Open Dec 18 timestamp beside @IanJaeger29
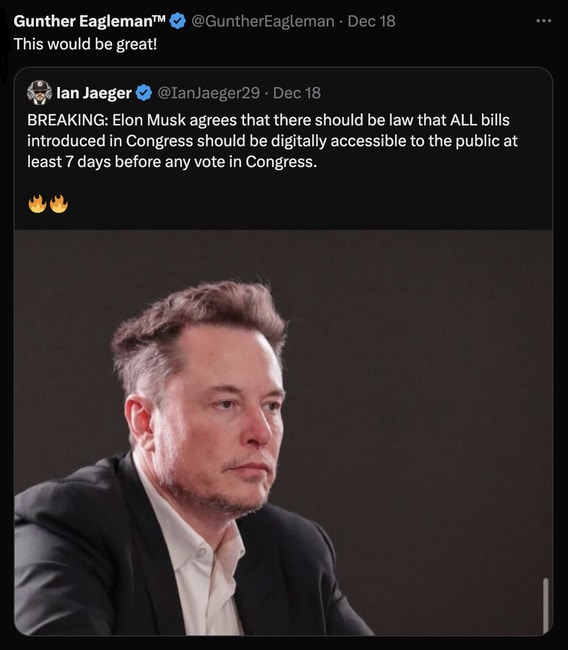568x650 pixels. point(297,93)
